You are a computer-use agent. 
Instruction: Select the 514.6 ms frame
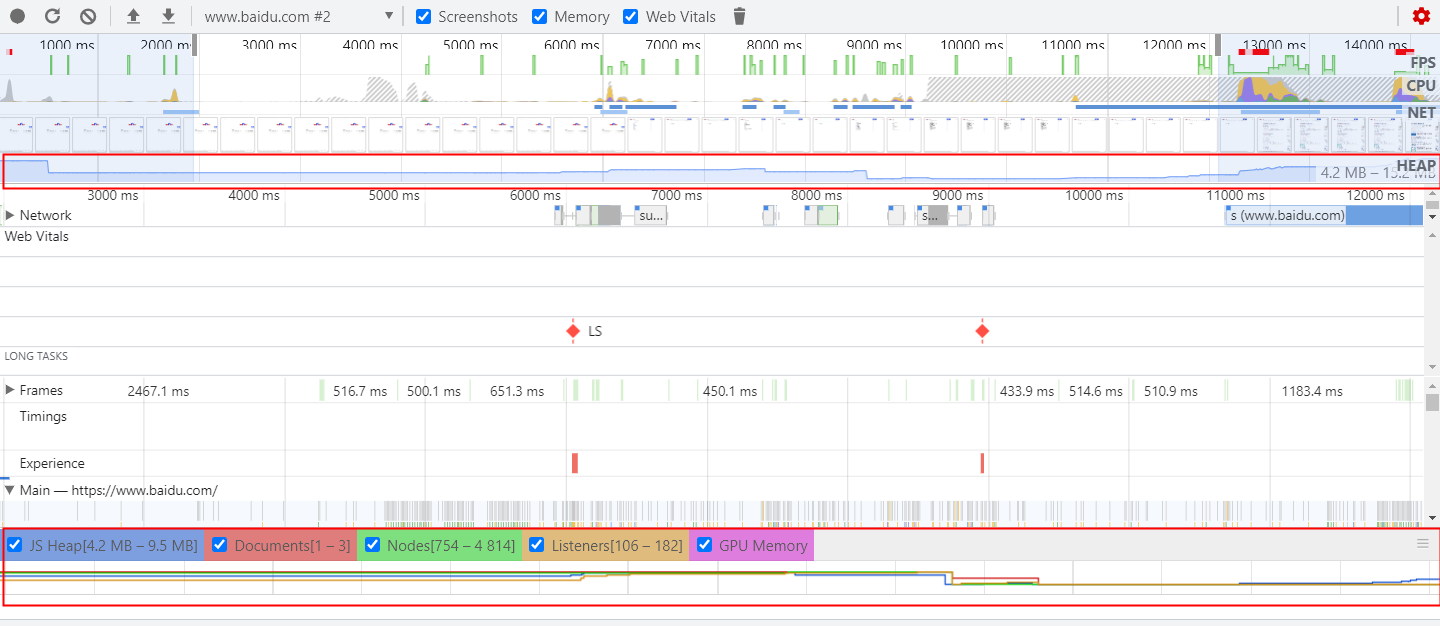point(1096,391)
